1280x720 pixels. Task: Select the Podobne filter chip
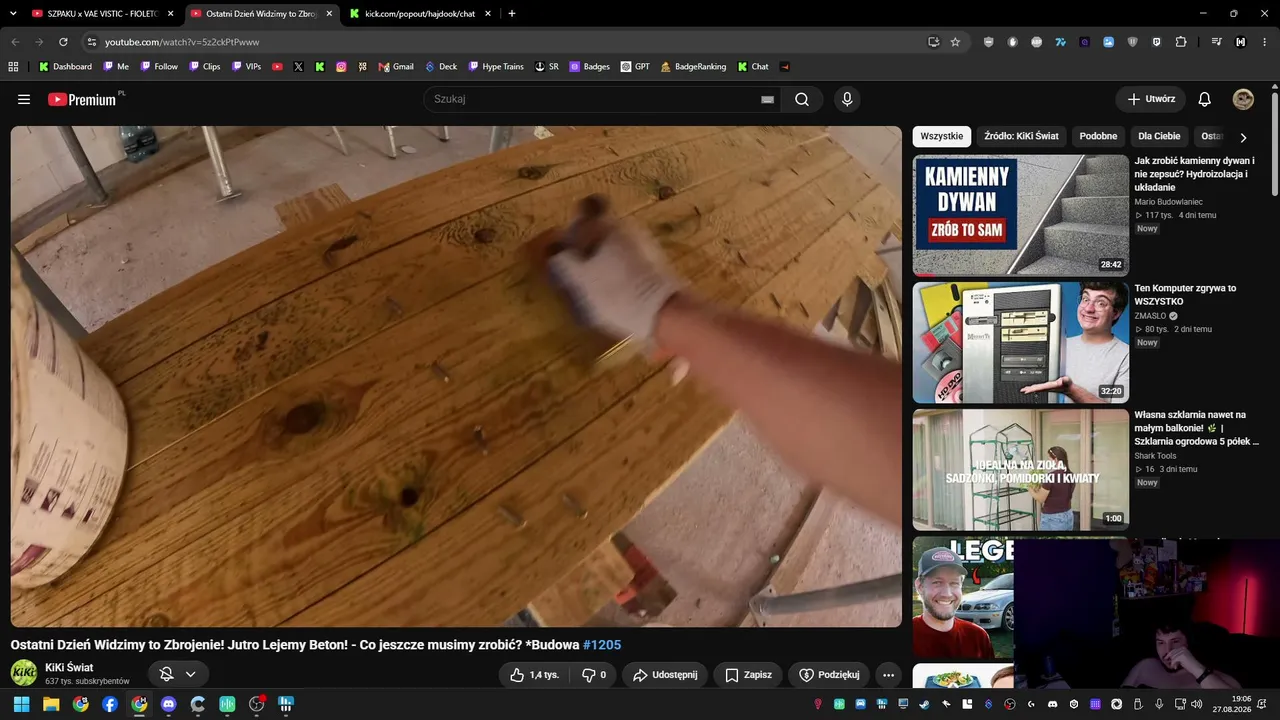pos(1098,136)
